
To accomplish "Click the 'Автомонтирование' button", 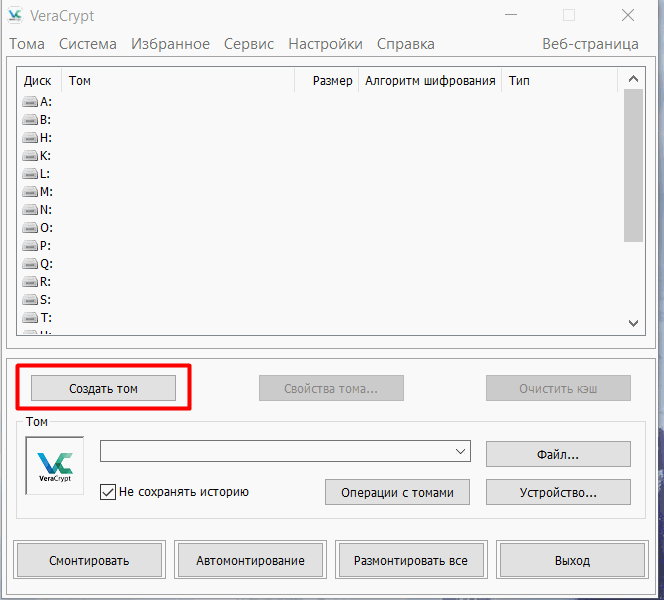I will coord(250,560).
